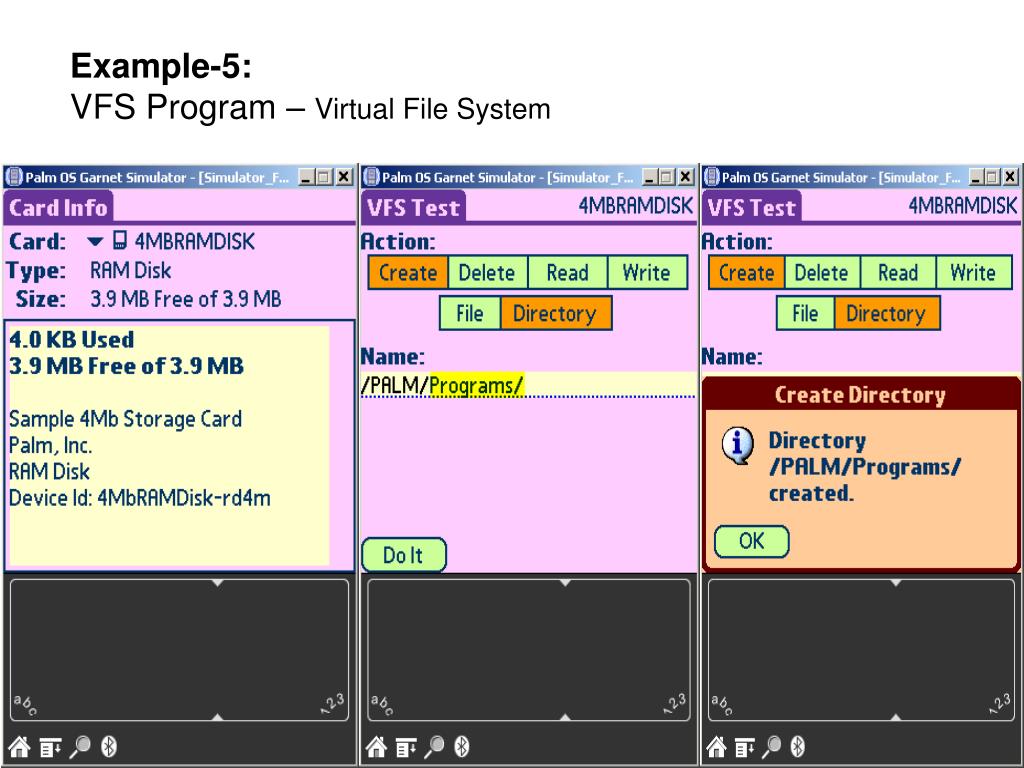The height and width of the screenshot is (768, 1024).
Task: Click '3.9 MB Free of 3.9 MB' size value
Action: (x=186, y=299)
